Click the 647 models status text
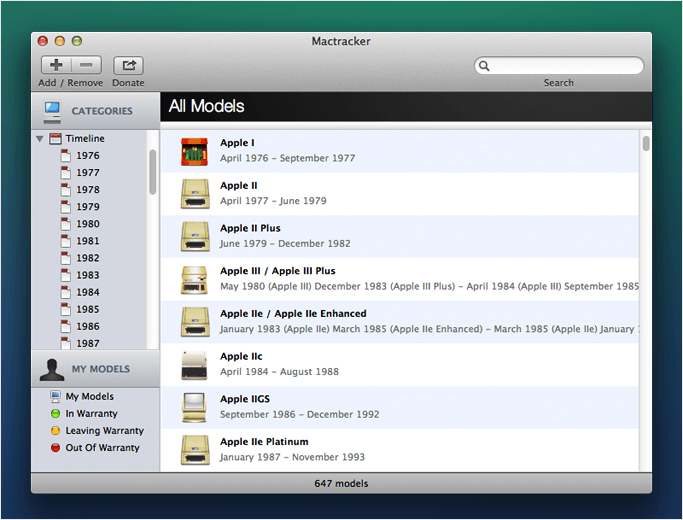This screenshot has height=520, width=683. (342, 483)
